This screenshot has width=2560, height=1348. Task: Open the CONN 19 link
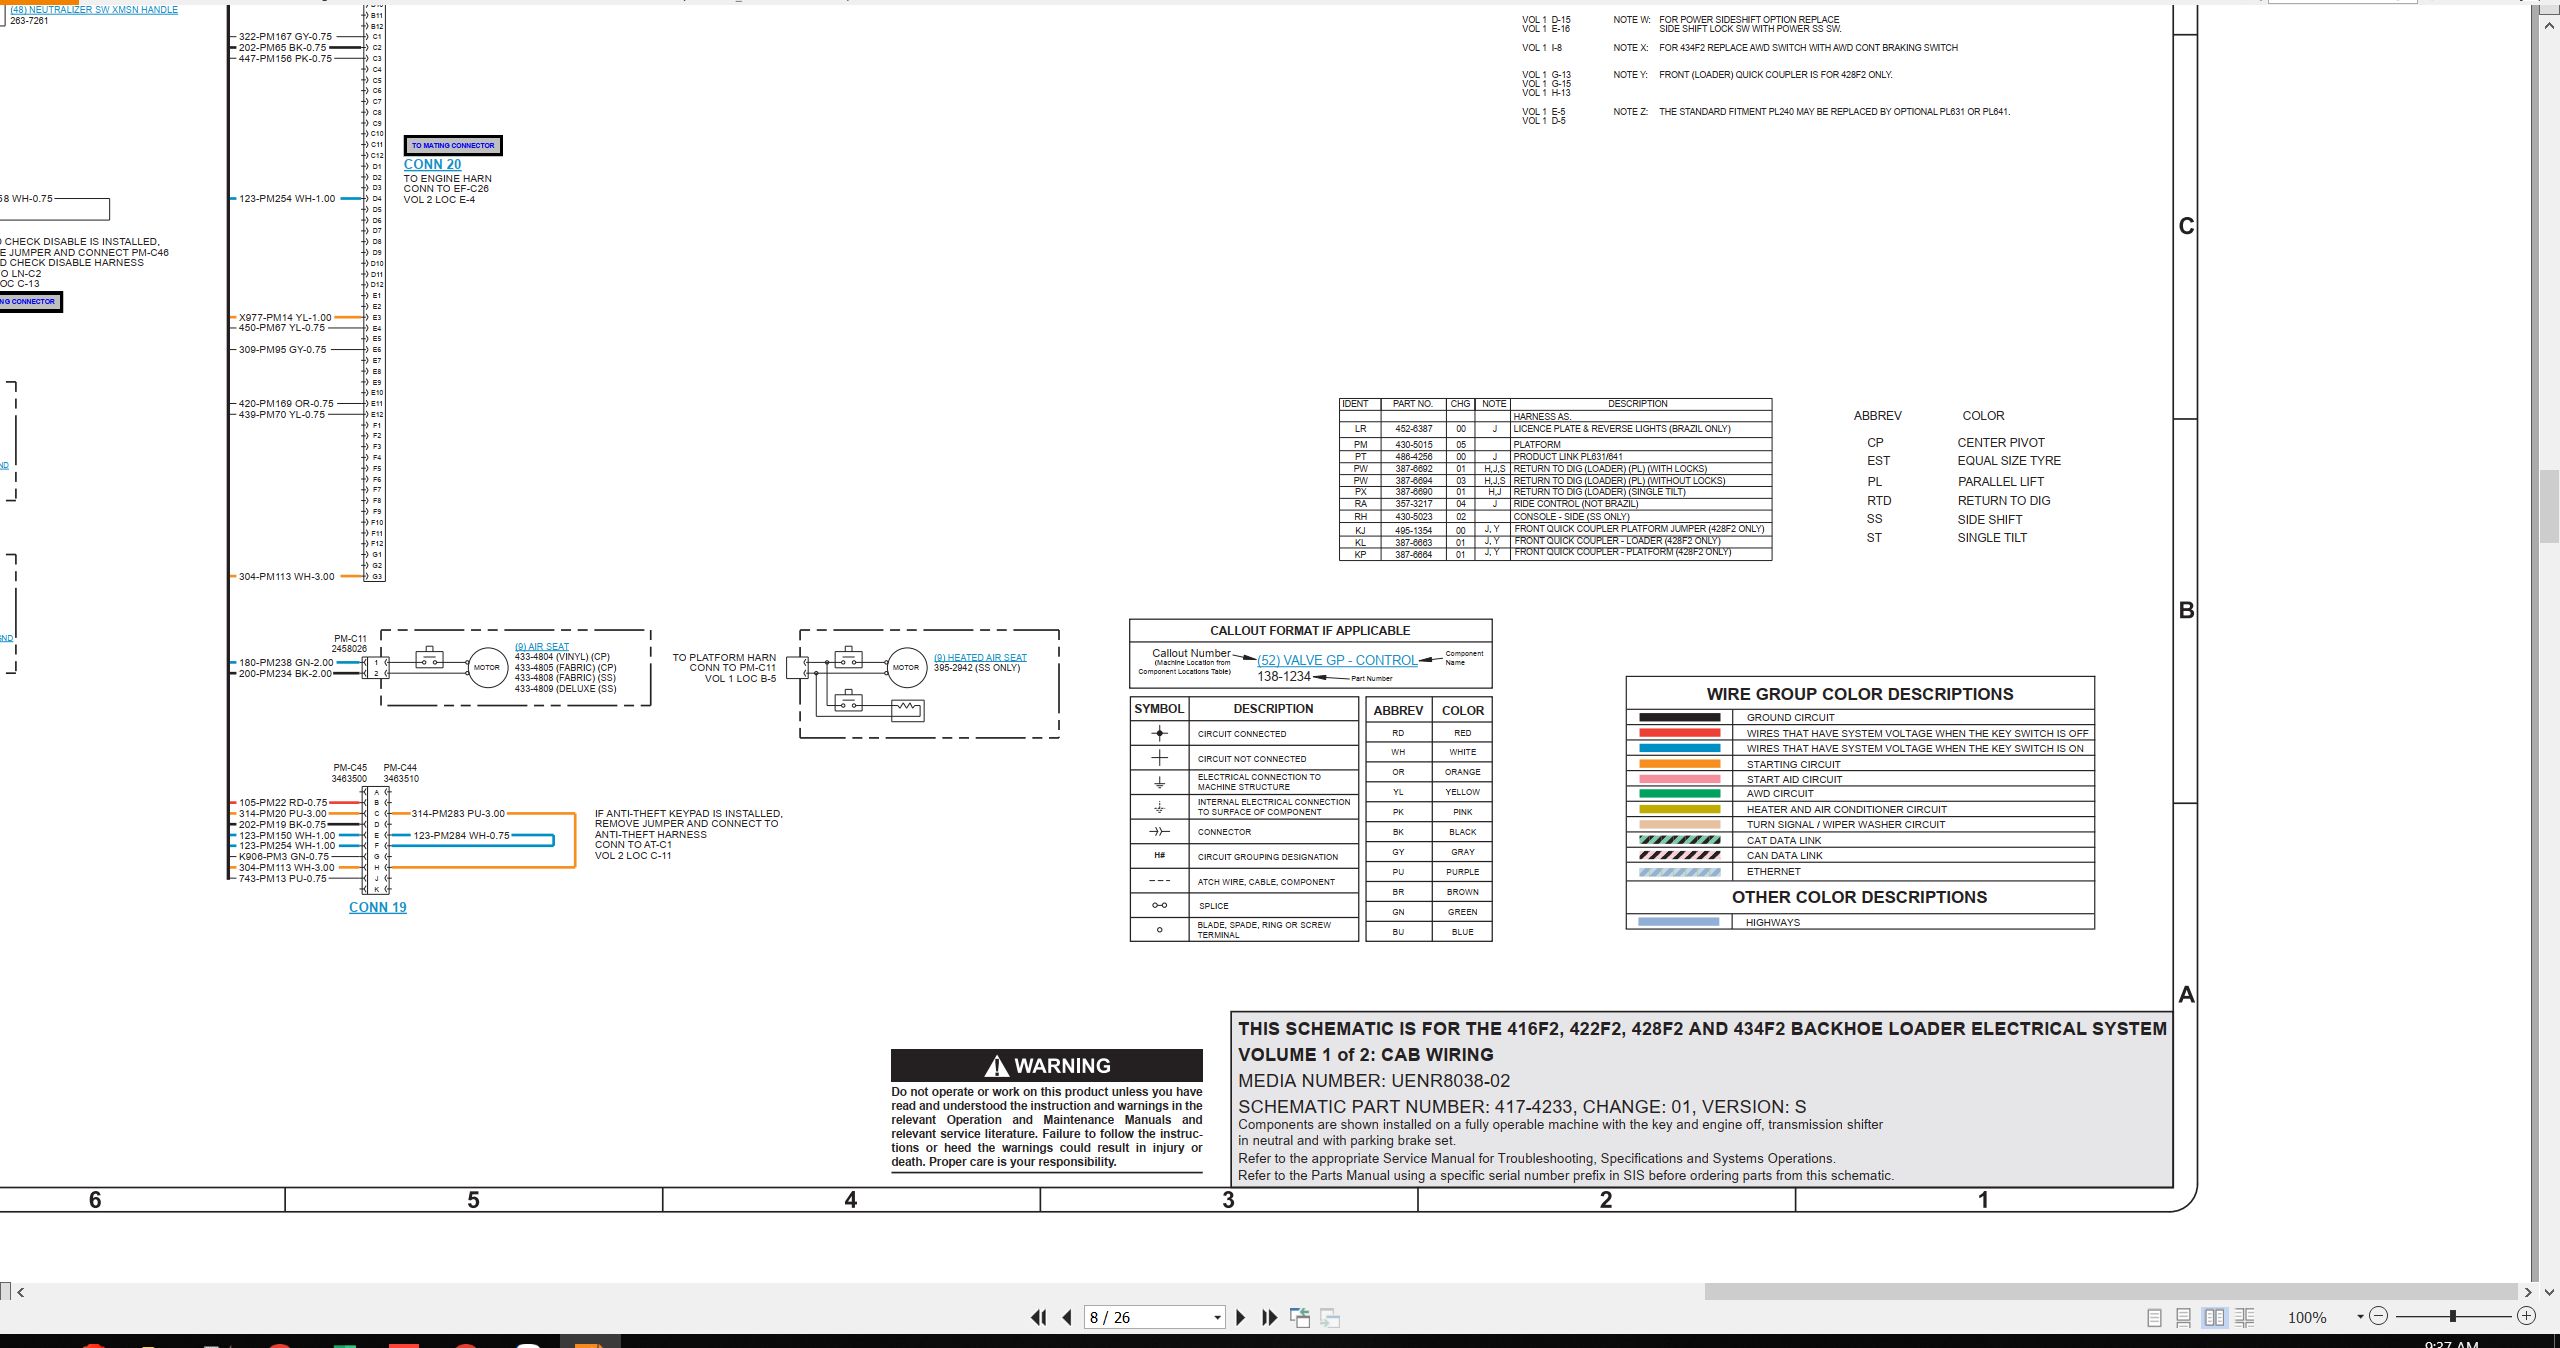[x=378, y=907]
